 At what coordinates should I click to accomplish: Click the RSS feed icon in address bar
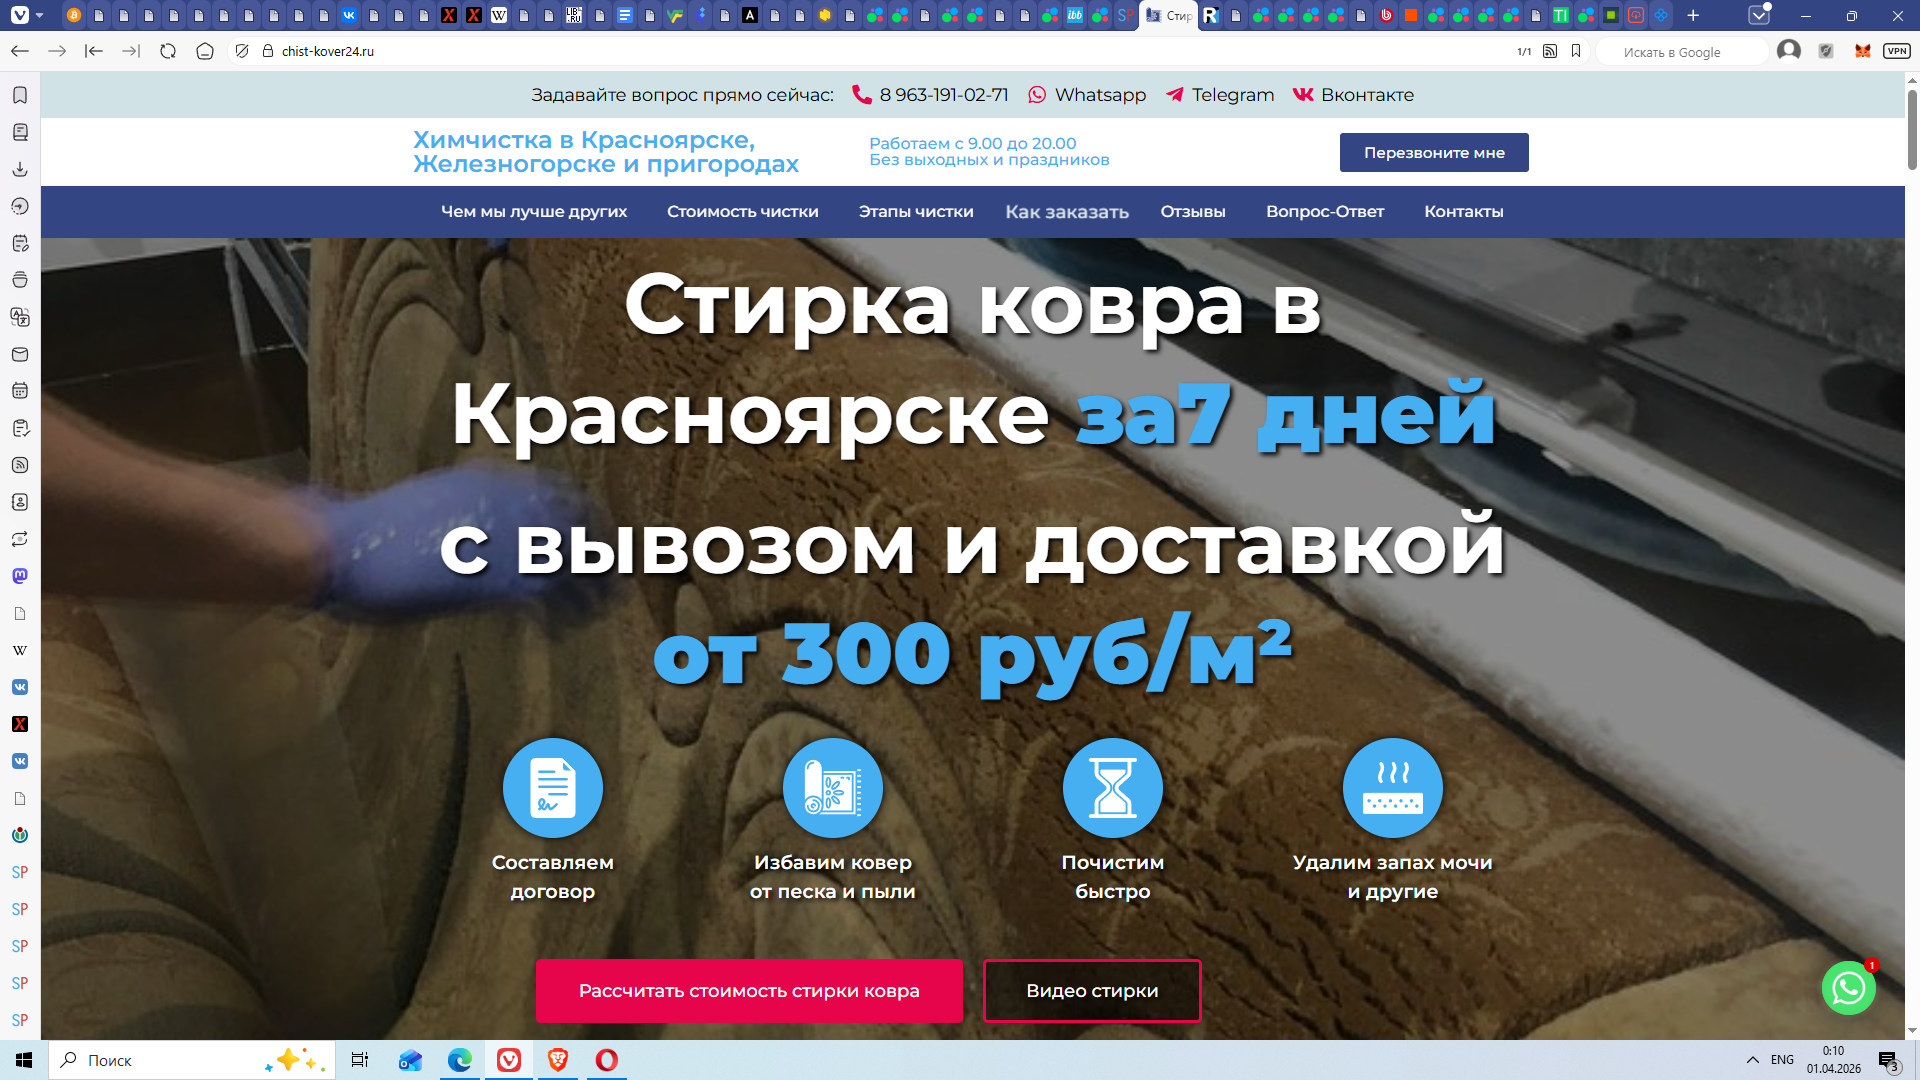(x=1550, y=51)
